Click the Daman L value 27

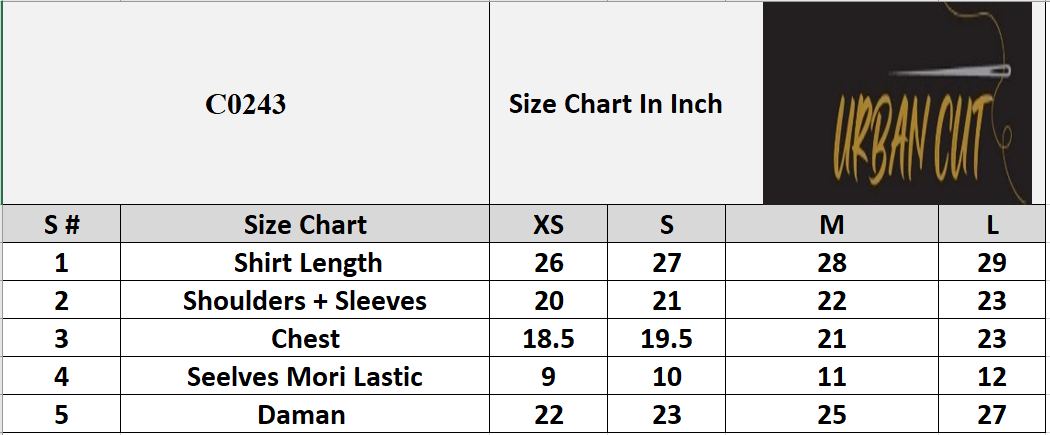click(x=993, y=415)
